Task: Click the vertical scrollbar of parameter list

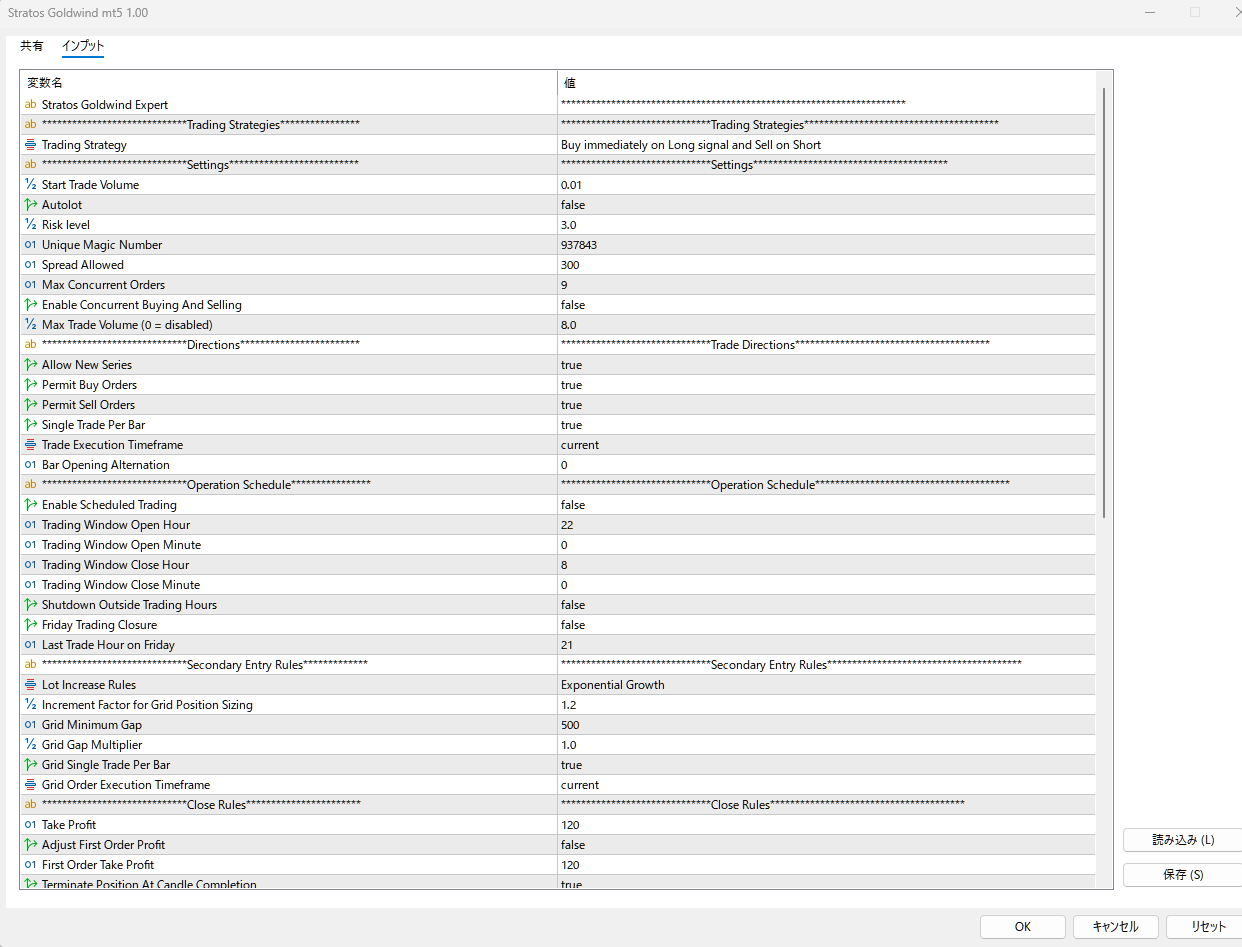Action: tap(1104, 300)
